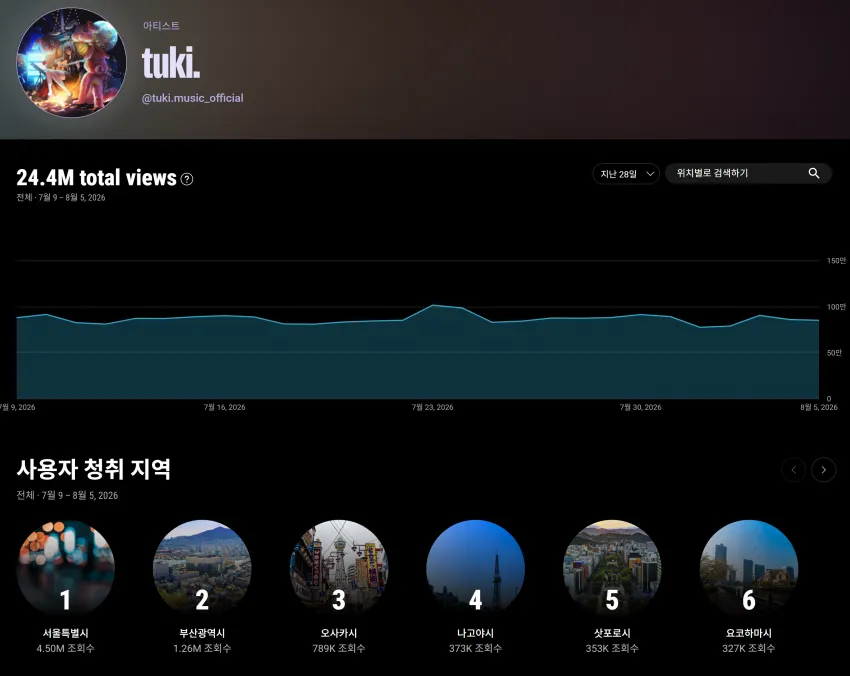Viewport: 850px width, 676px height.
Task: Click the 7월 23, 2026 chart axis date
Action: coord(433,407)
